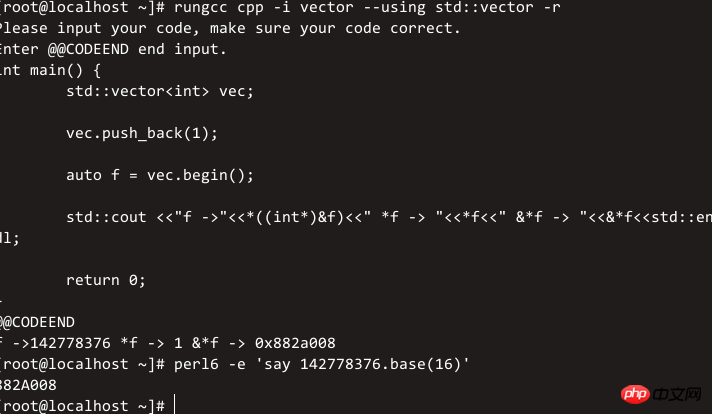Click the php logo watermark icon
This screenshot has width=712, height=414.
click(x=635, y=394)
